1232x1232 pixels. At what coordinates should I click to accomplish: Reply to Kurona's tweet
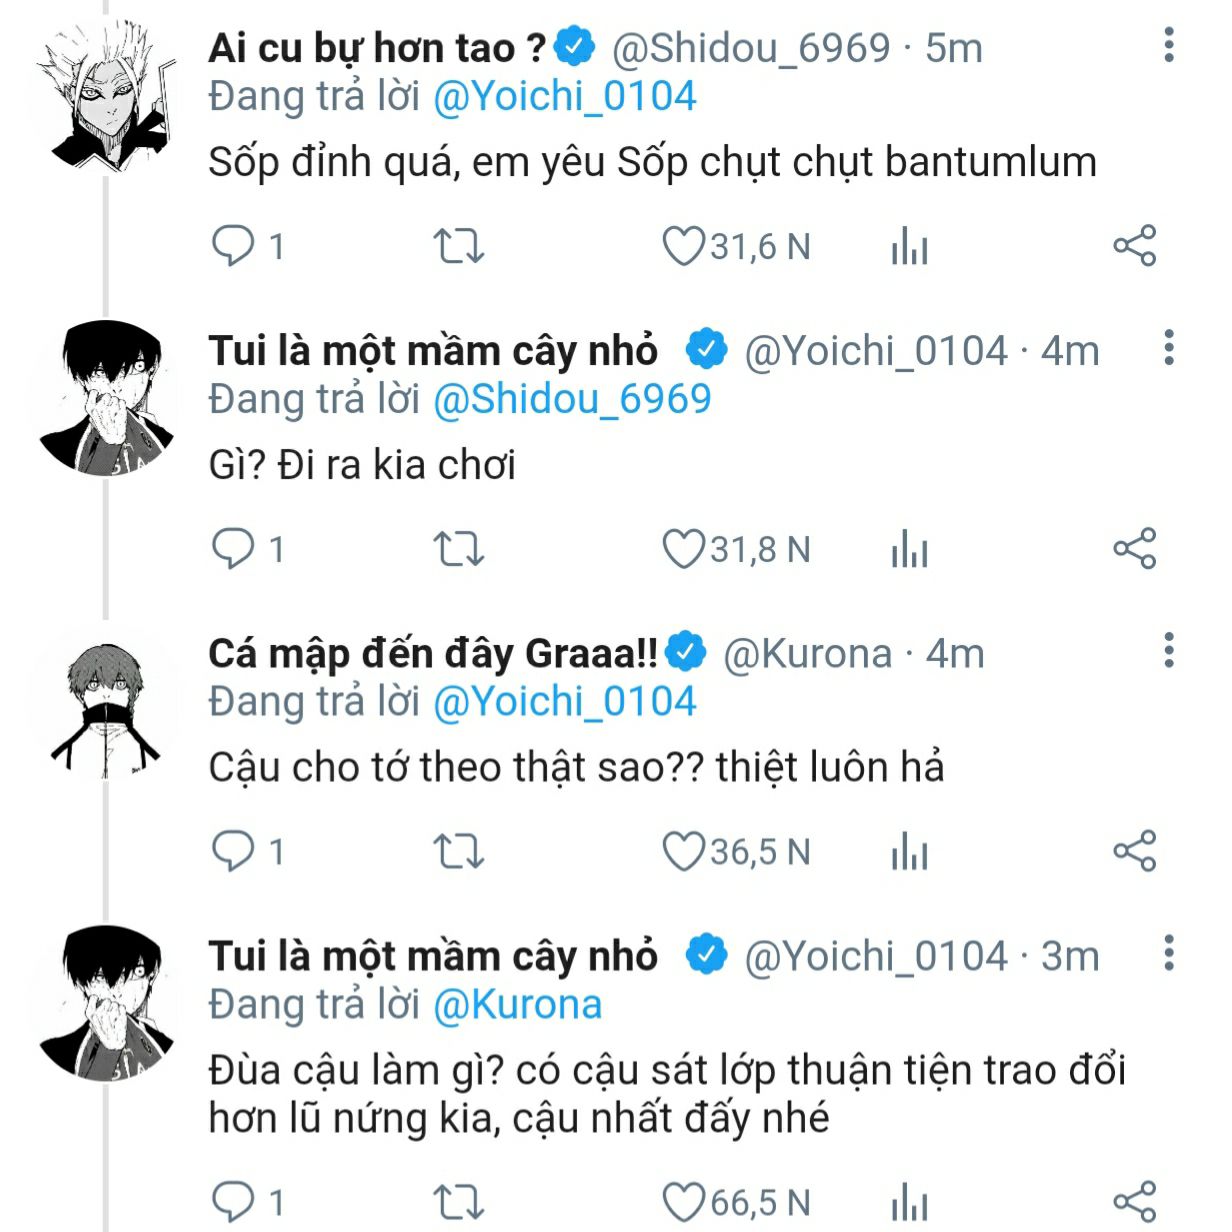(x=234, y=851)
